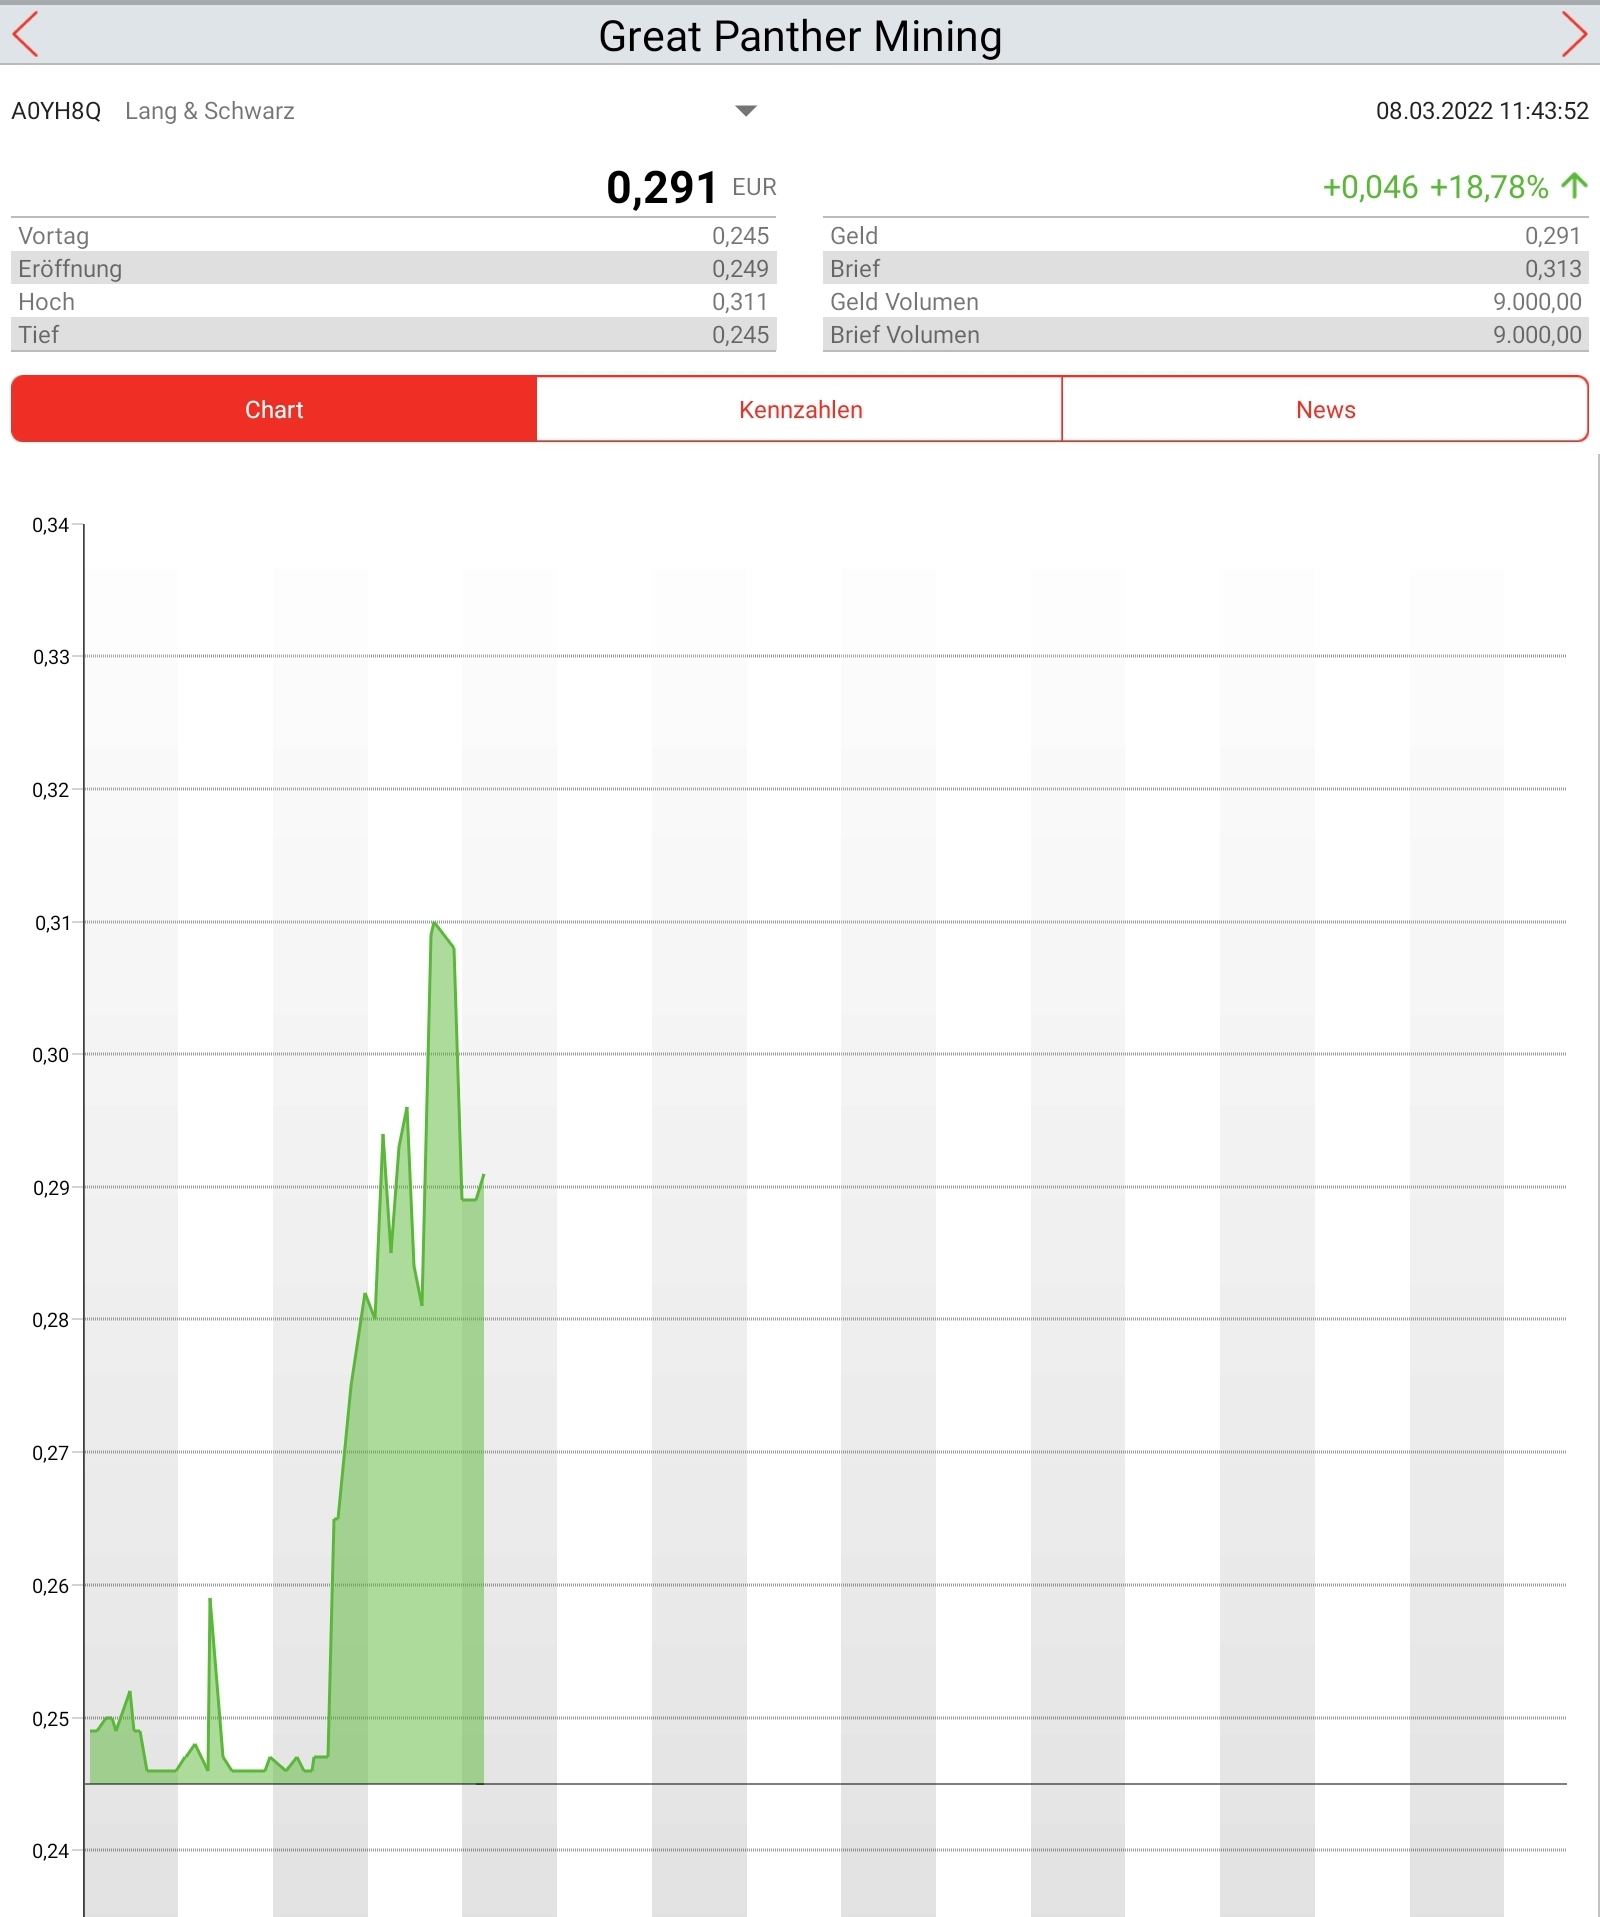Switch to the Chart tab

[x=274, y=409]
